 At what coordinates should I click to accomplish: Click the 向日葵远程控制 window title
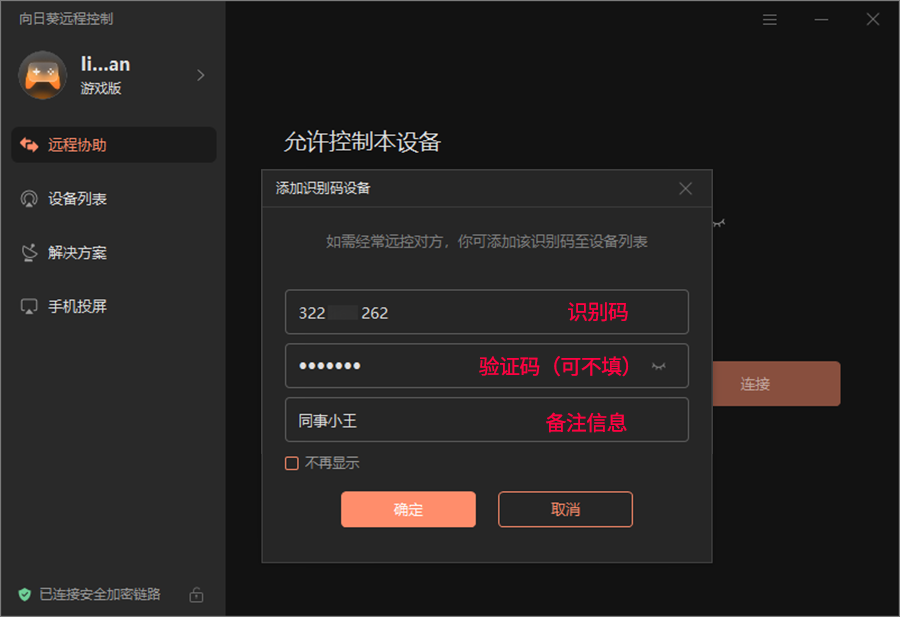tap(66, 19)
